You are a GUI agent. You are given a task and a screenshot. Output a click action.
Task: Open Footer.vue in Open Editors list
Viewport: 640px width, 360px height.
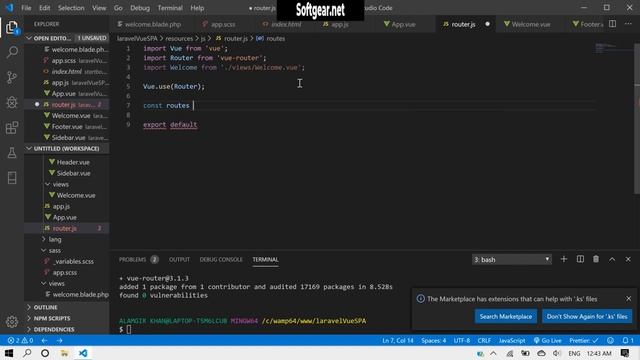click(x=67, y=127)
